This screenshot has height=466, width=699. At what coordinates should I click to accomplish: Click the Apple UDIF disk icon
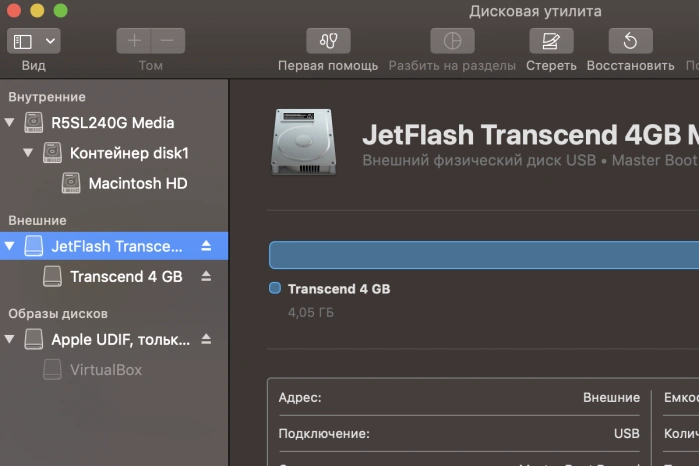click(x=33, y=339)
